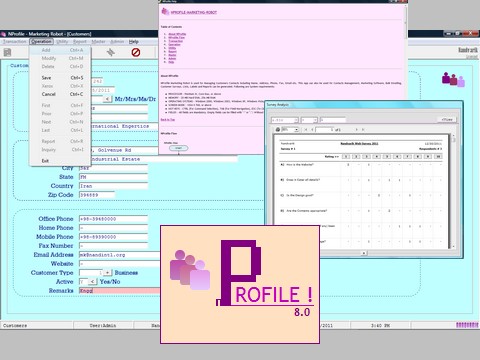Click the print icon in Survey Analysis
Image resolution: width=480 pixels, height=360 pixels.
pos(278,129)
